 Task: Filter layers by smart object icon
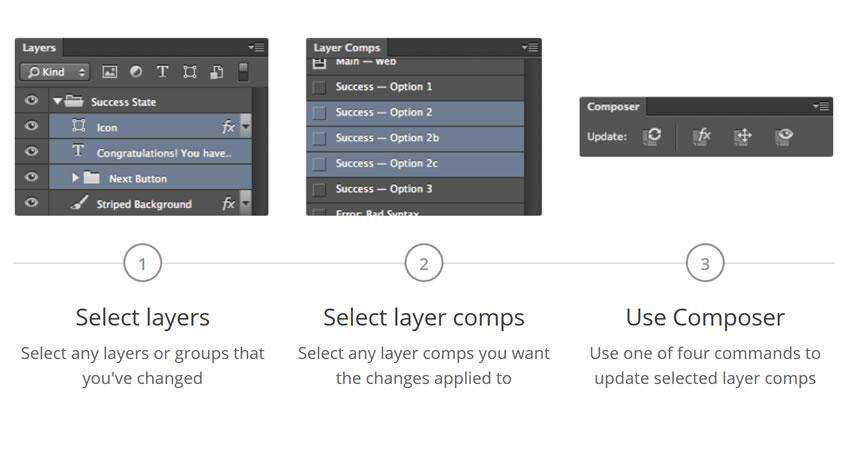pyautogui.click(x=216, y=72)
